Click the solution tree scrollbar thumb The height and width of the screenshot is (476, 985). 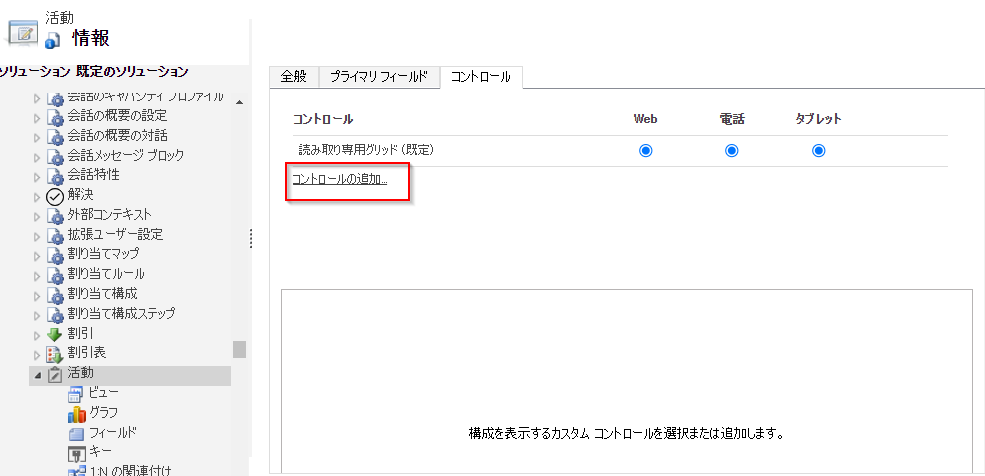point(239,349)
